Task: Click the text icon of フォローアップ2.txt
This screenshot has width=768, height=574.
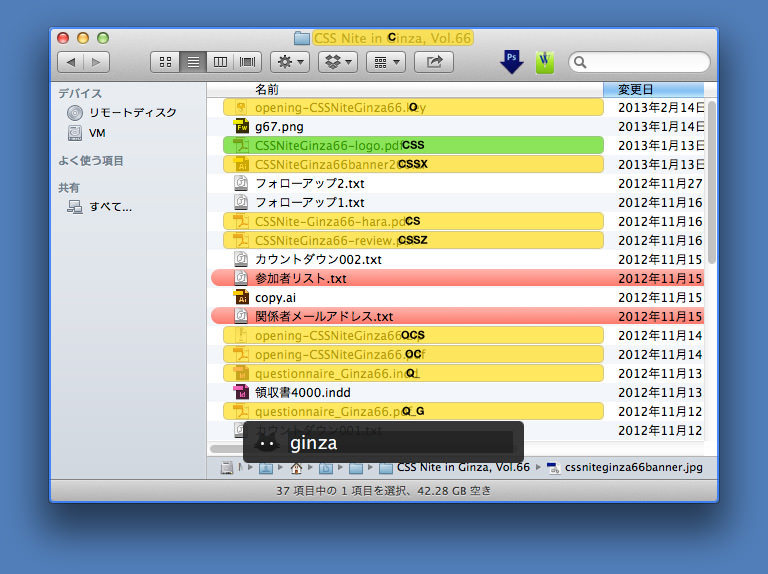Action: coord(241,183)
